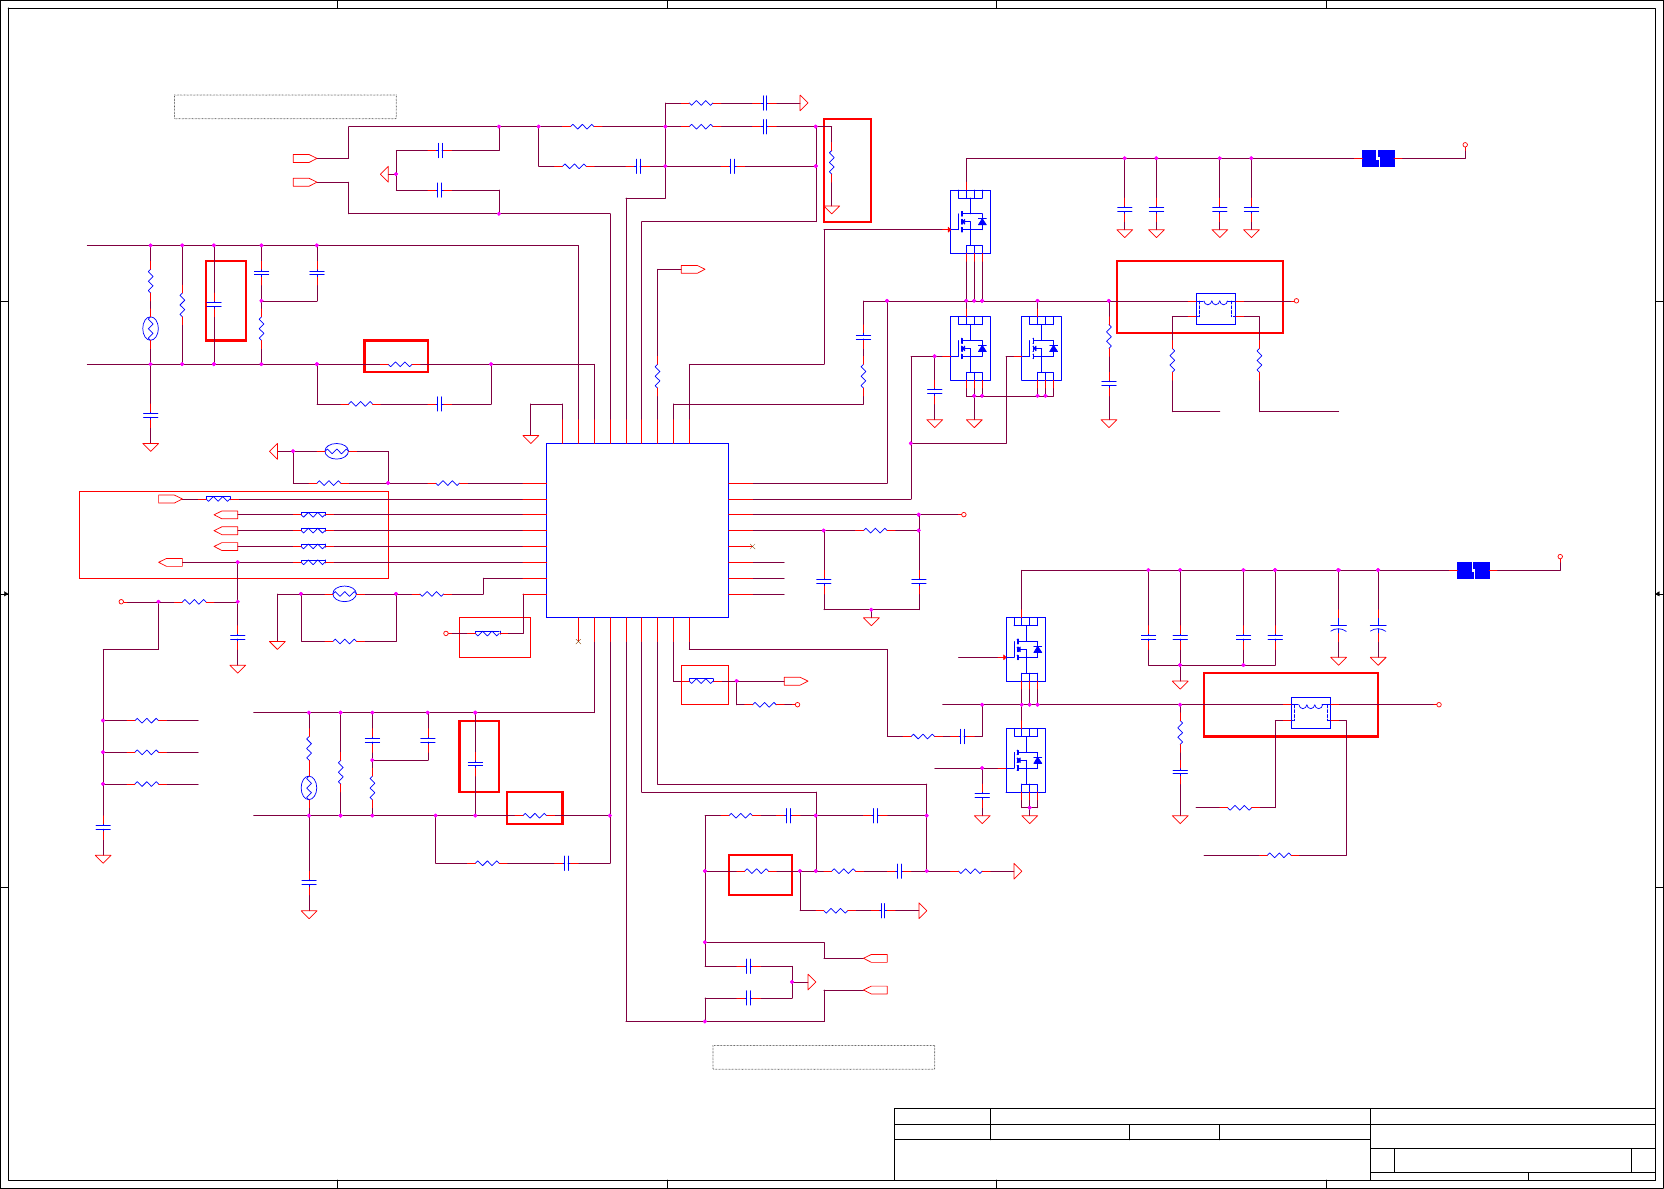This screenshot has width=1664, height=1189.
Task: Select large red connector-port box left of IC
Action: 234,535
